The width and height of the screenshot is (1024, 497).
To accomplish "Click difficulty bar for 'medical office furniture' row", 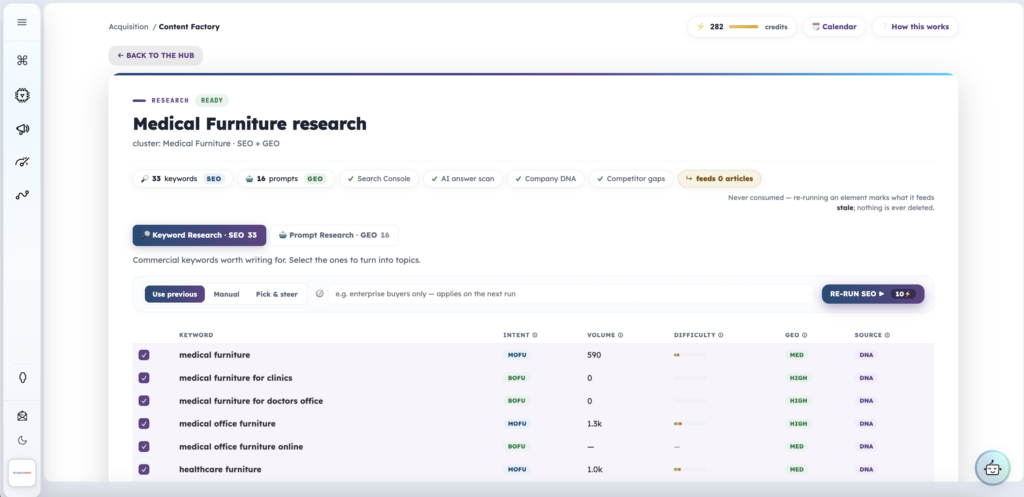I will 690,423.
